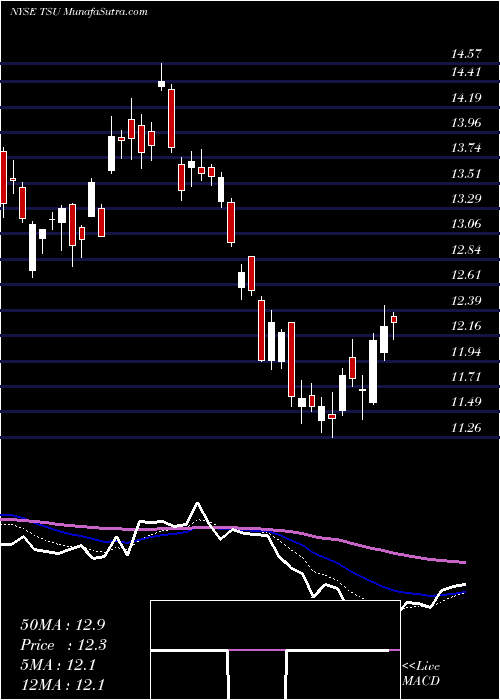
Task: Click the 14.57 price level label
Action: (466, 54)
